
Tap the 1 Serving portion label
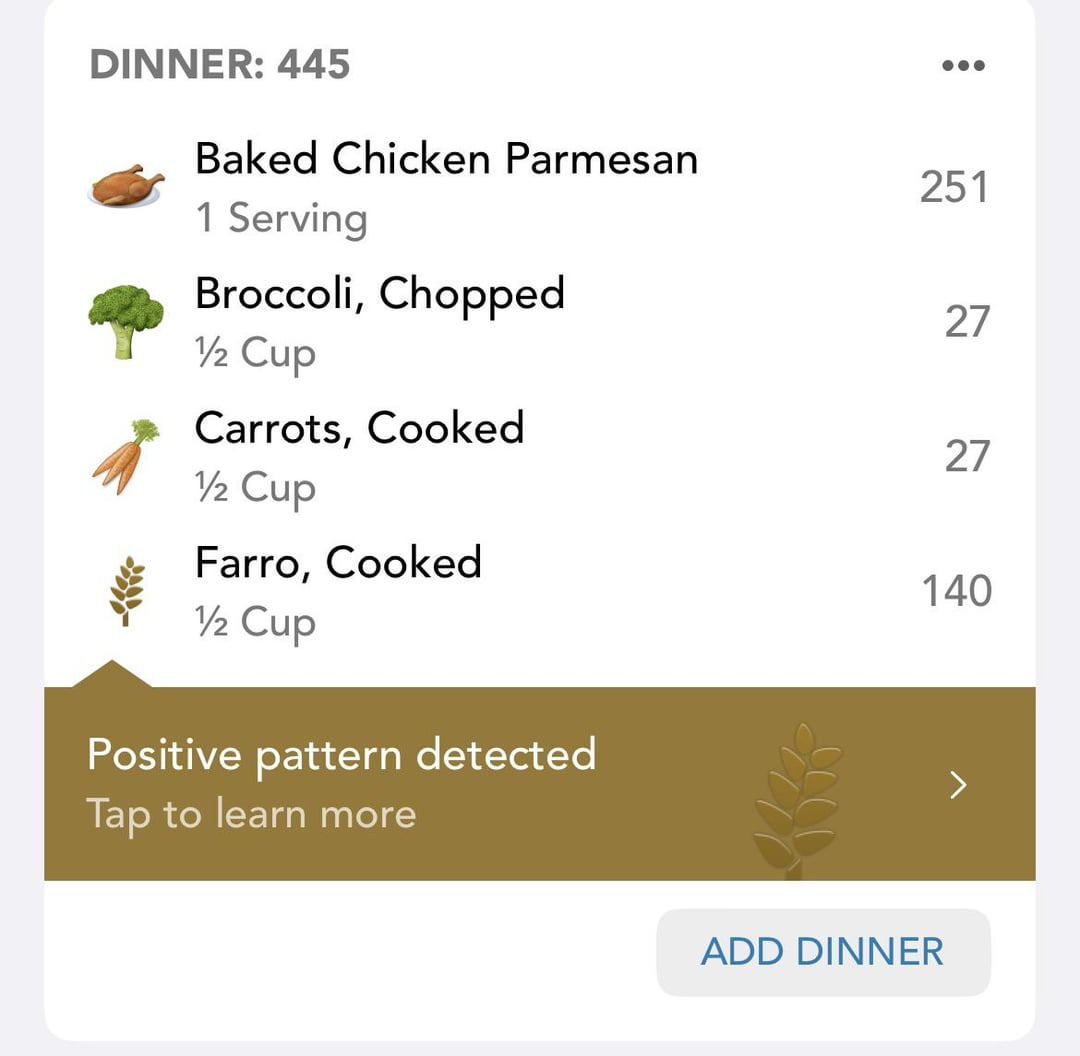pos(281,218)
